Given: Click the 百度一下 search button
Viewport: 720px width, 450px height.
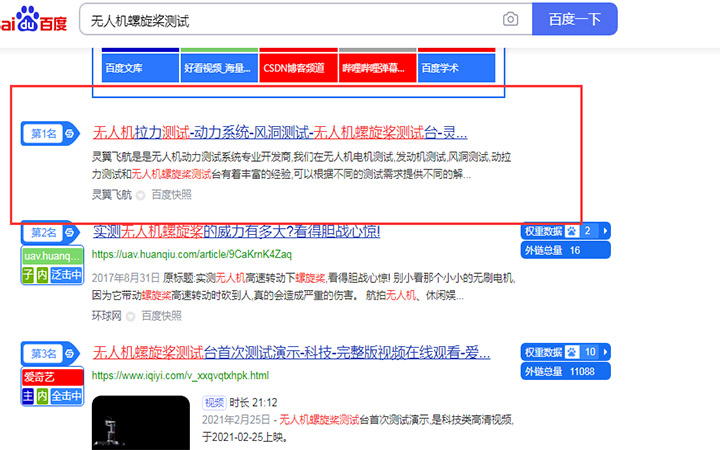Looking at the screenshot, I should pyautogui.click(x=574, y=19).
